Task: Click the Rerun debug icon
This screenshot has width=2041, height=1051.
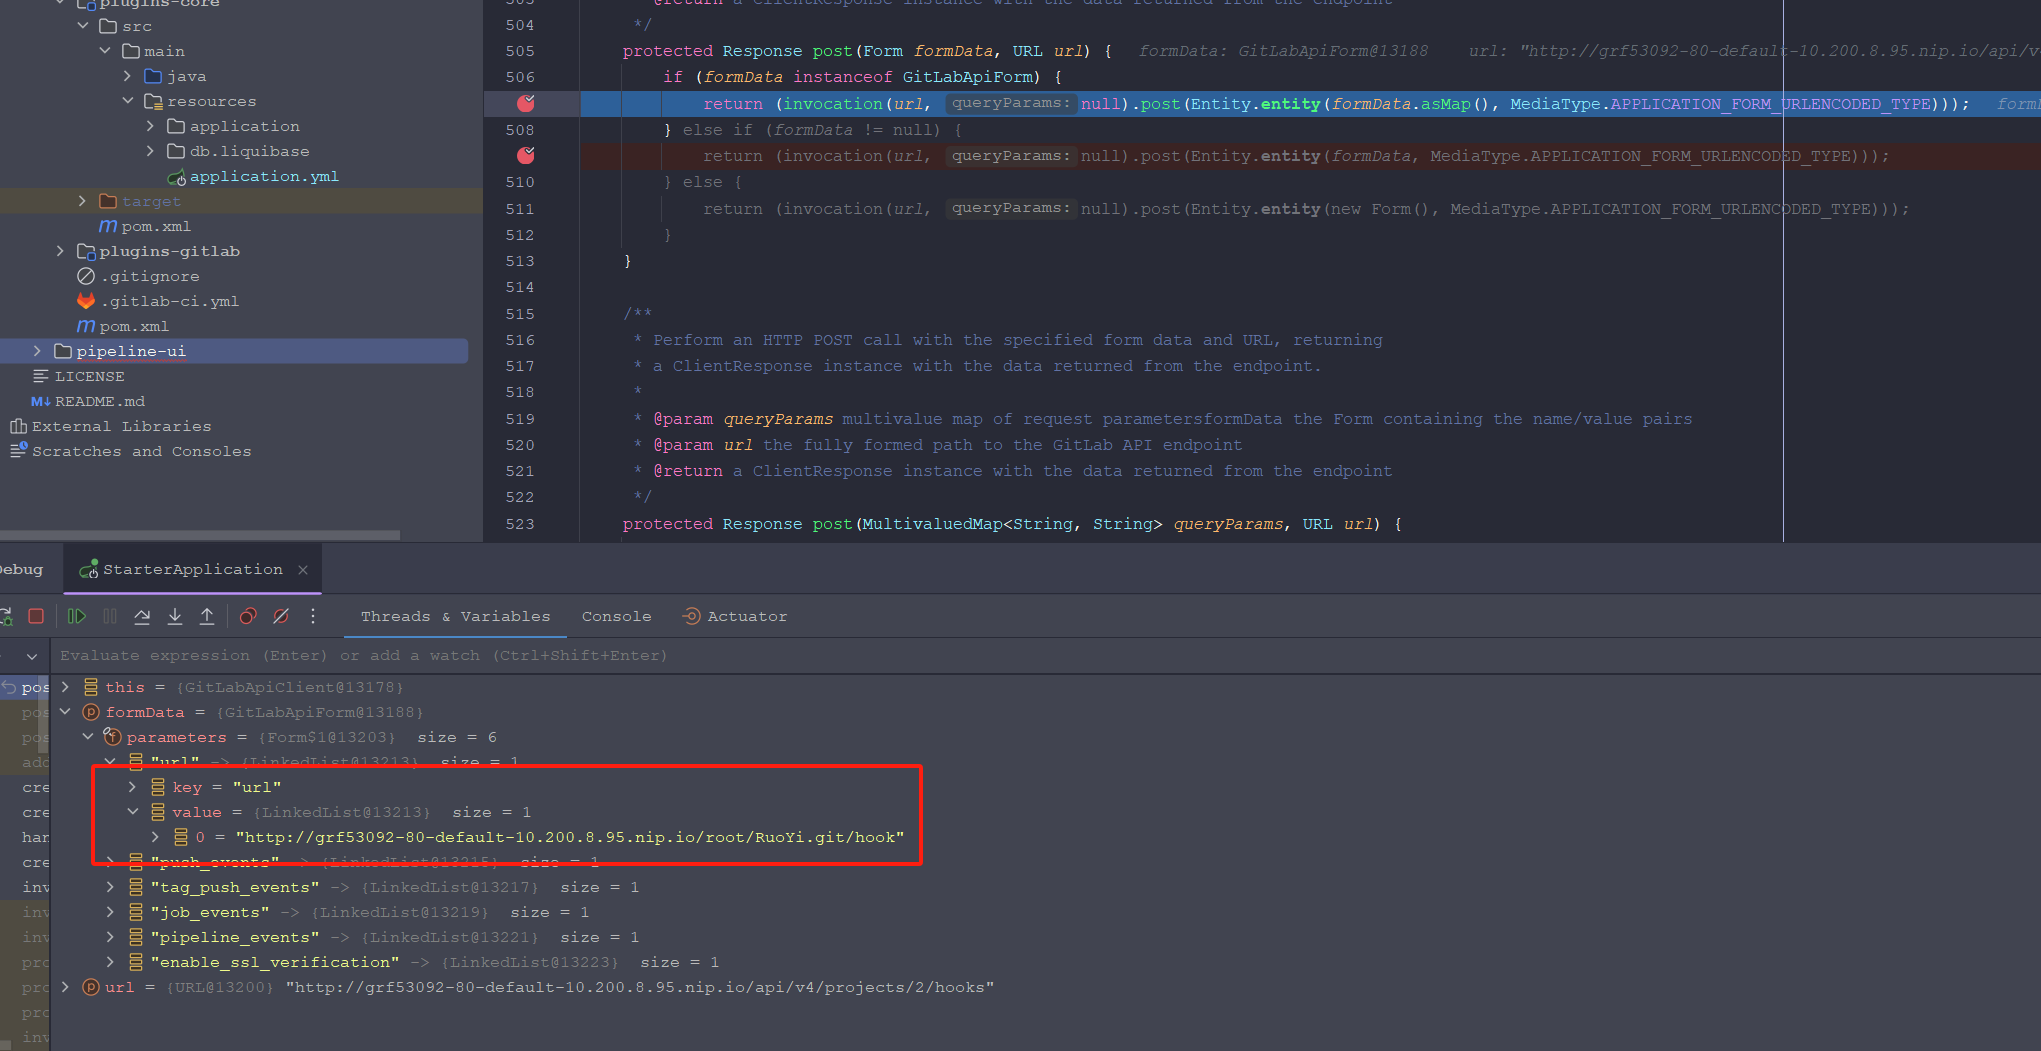Action: (5, 616)
